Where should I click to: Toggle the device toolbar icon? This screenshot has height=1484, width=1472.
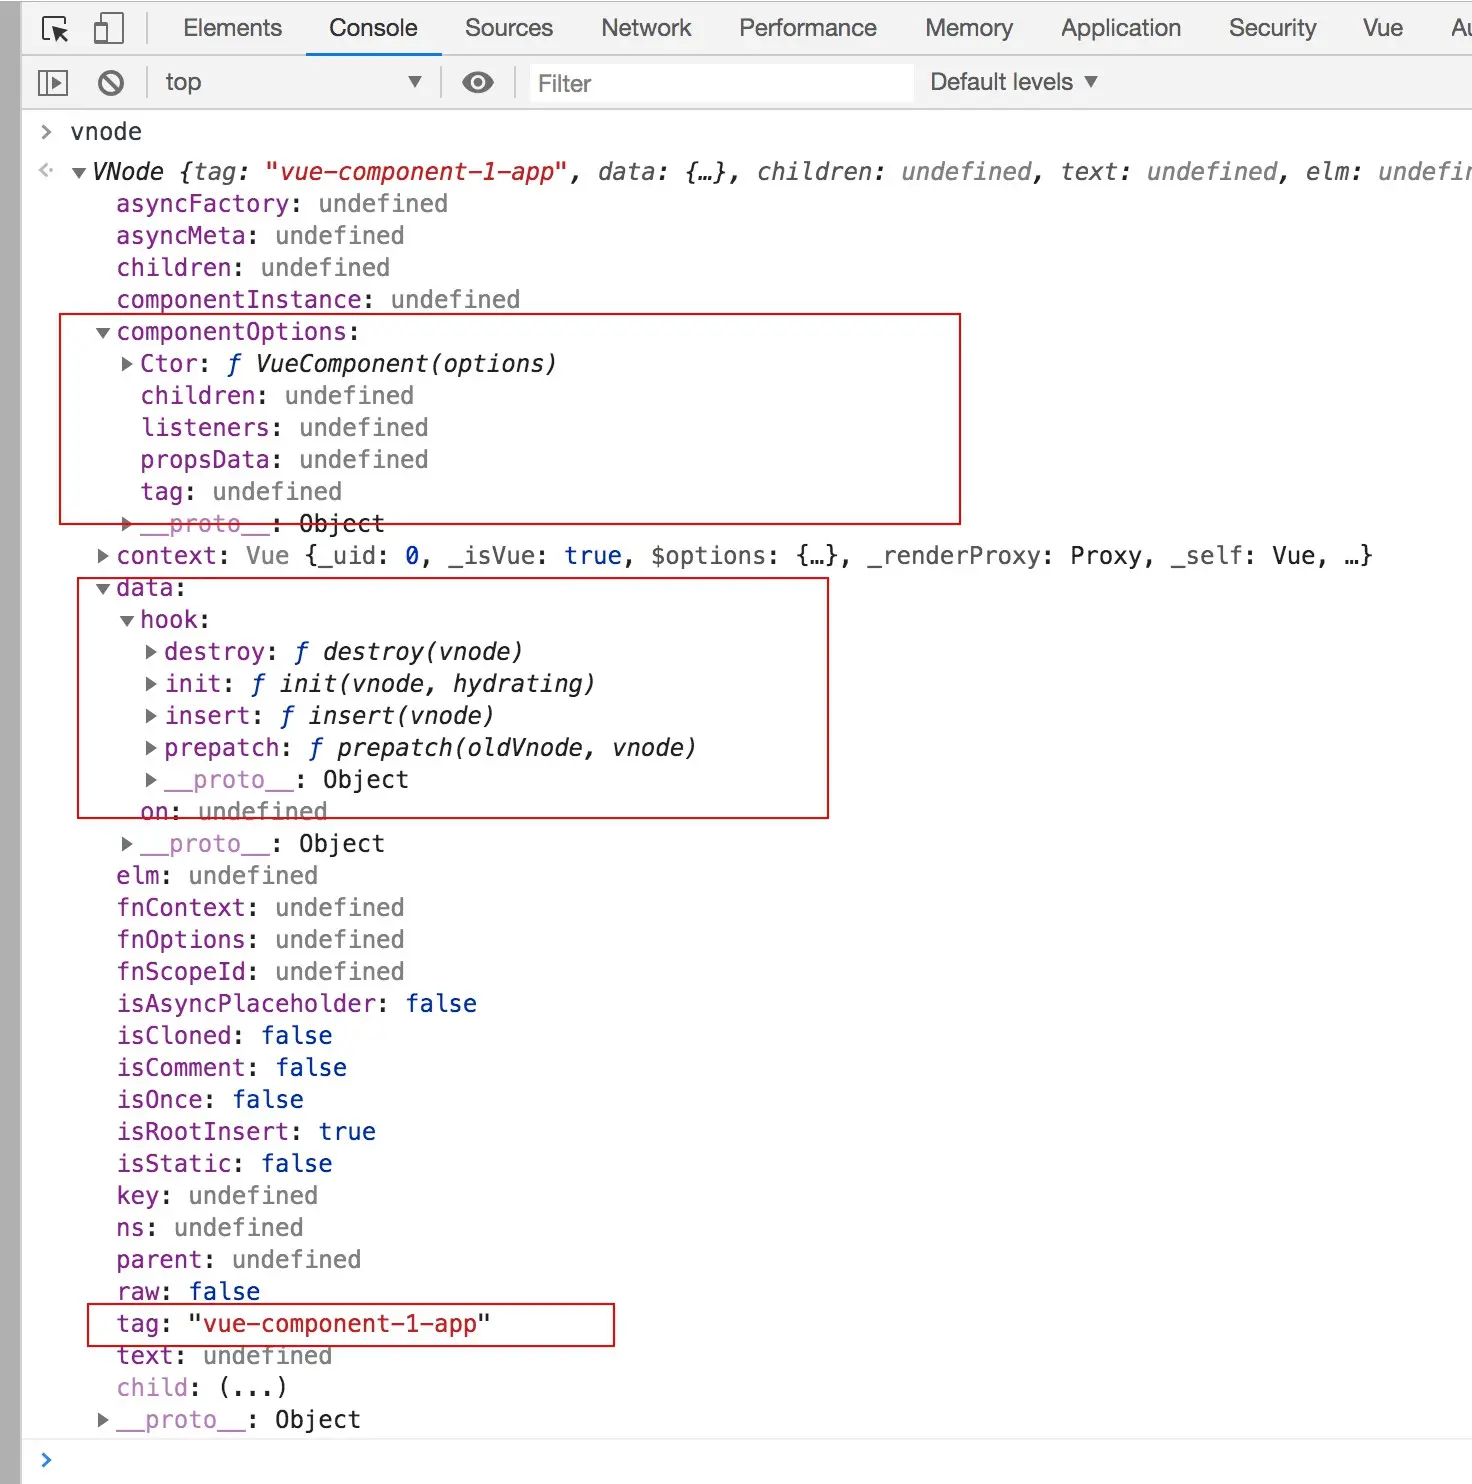tap(108, 28)
